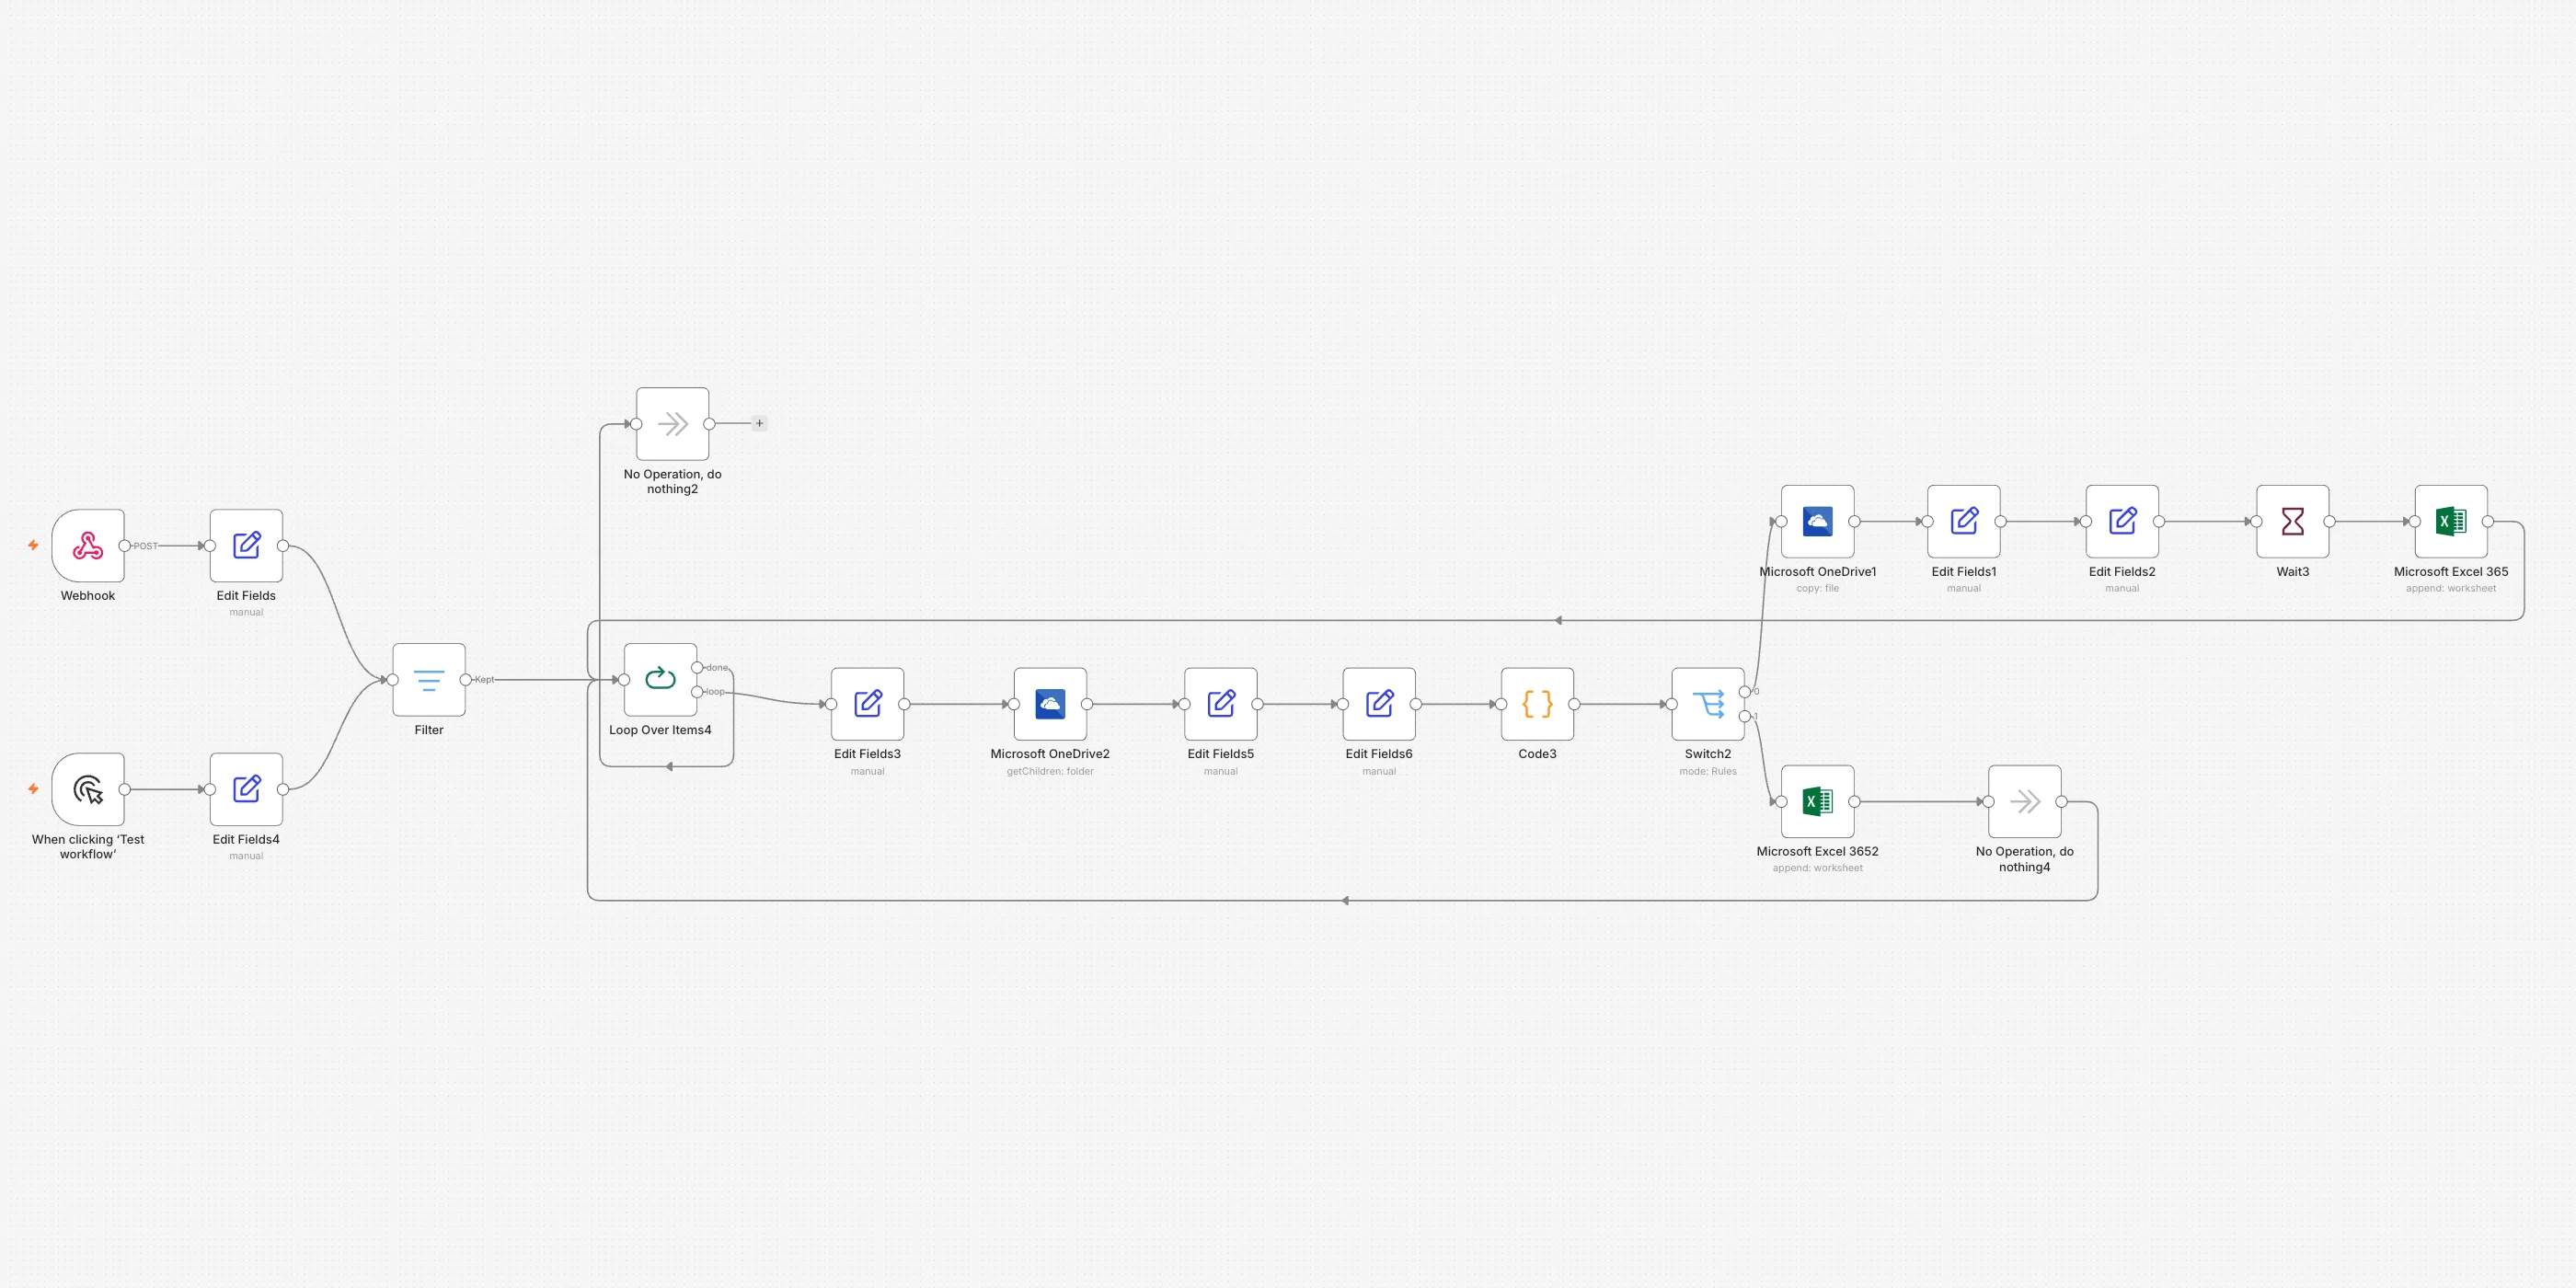This screenshot has width=2576, height=1288.
Task: Open the Edit Fields6 node
Action: click(1379, 704)
